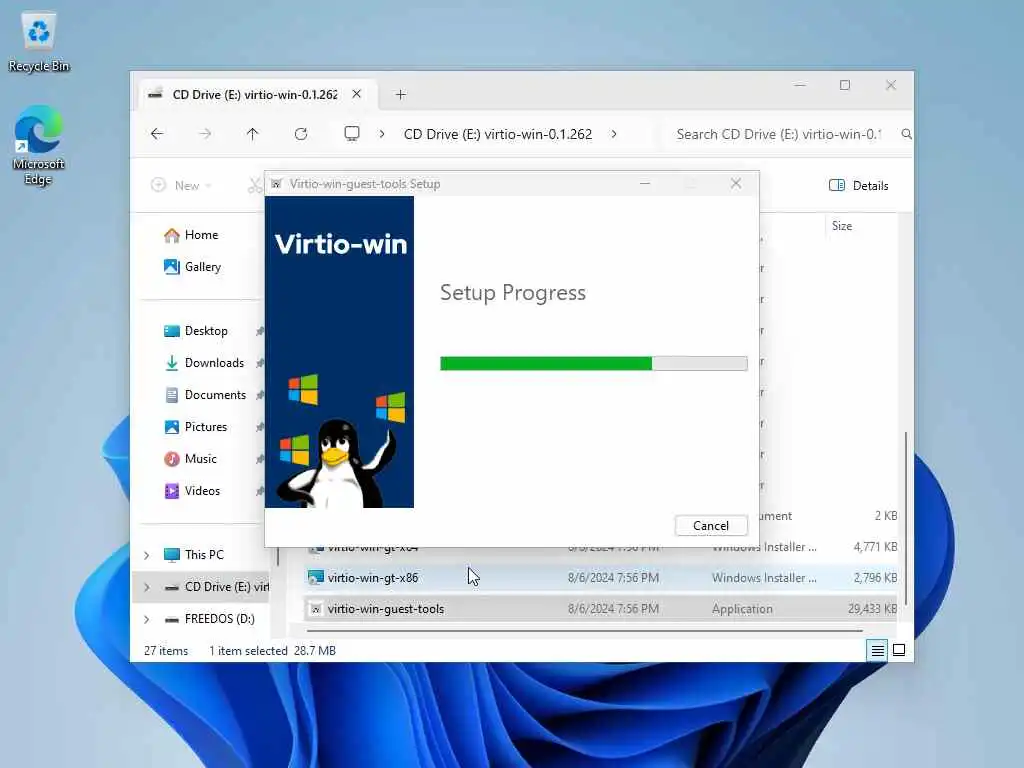The width and height of the screenshot is (1024, 768).
Task: Click the Cut scissors icon
Action: point(255,185)
